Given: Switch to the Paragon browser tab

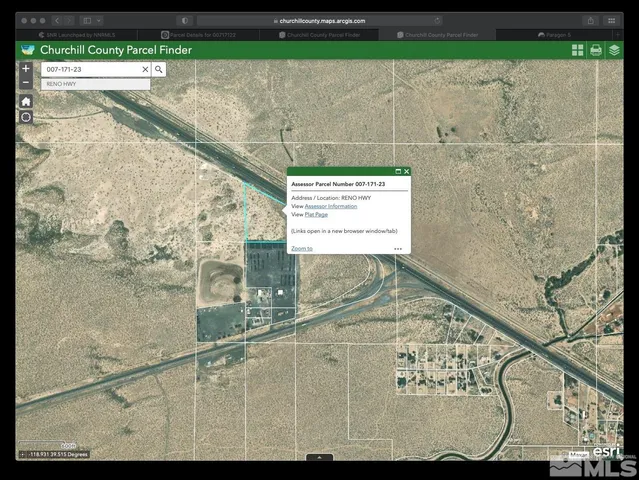Looking at the screenshot, I should (555, 34).
